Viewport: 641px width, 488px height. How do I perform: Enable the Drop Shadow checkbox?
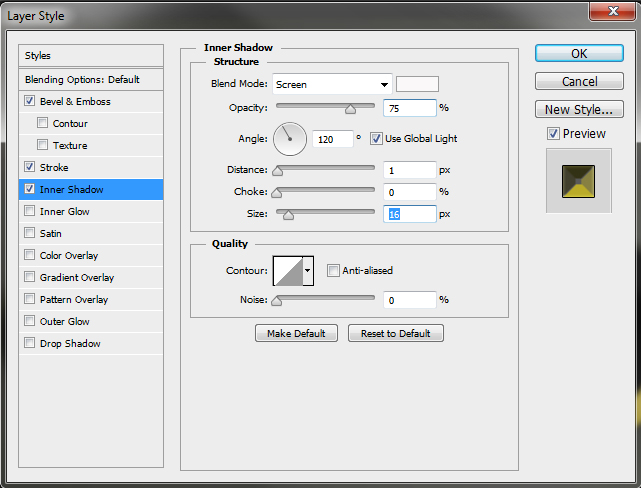click(x=30, y=343)
